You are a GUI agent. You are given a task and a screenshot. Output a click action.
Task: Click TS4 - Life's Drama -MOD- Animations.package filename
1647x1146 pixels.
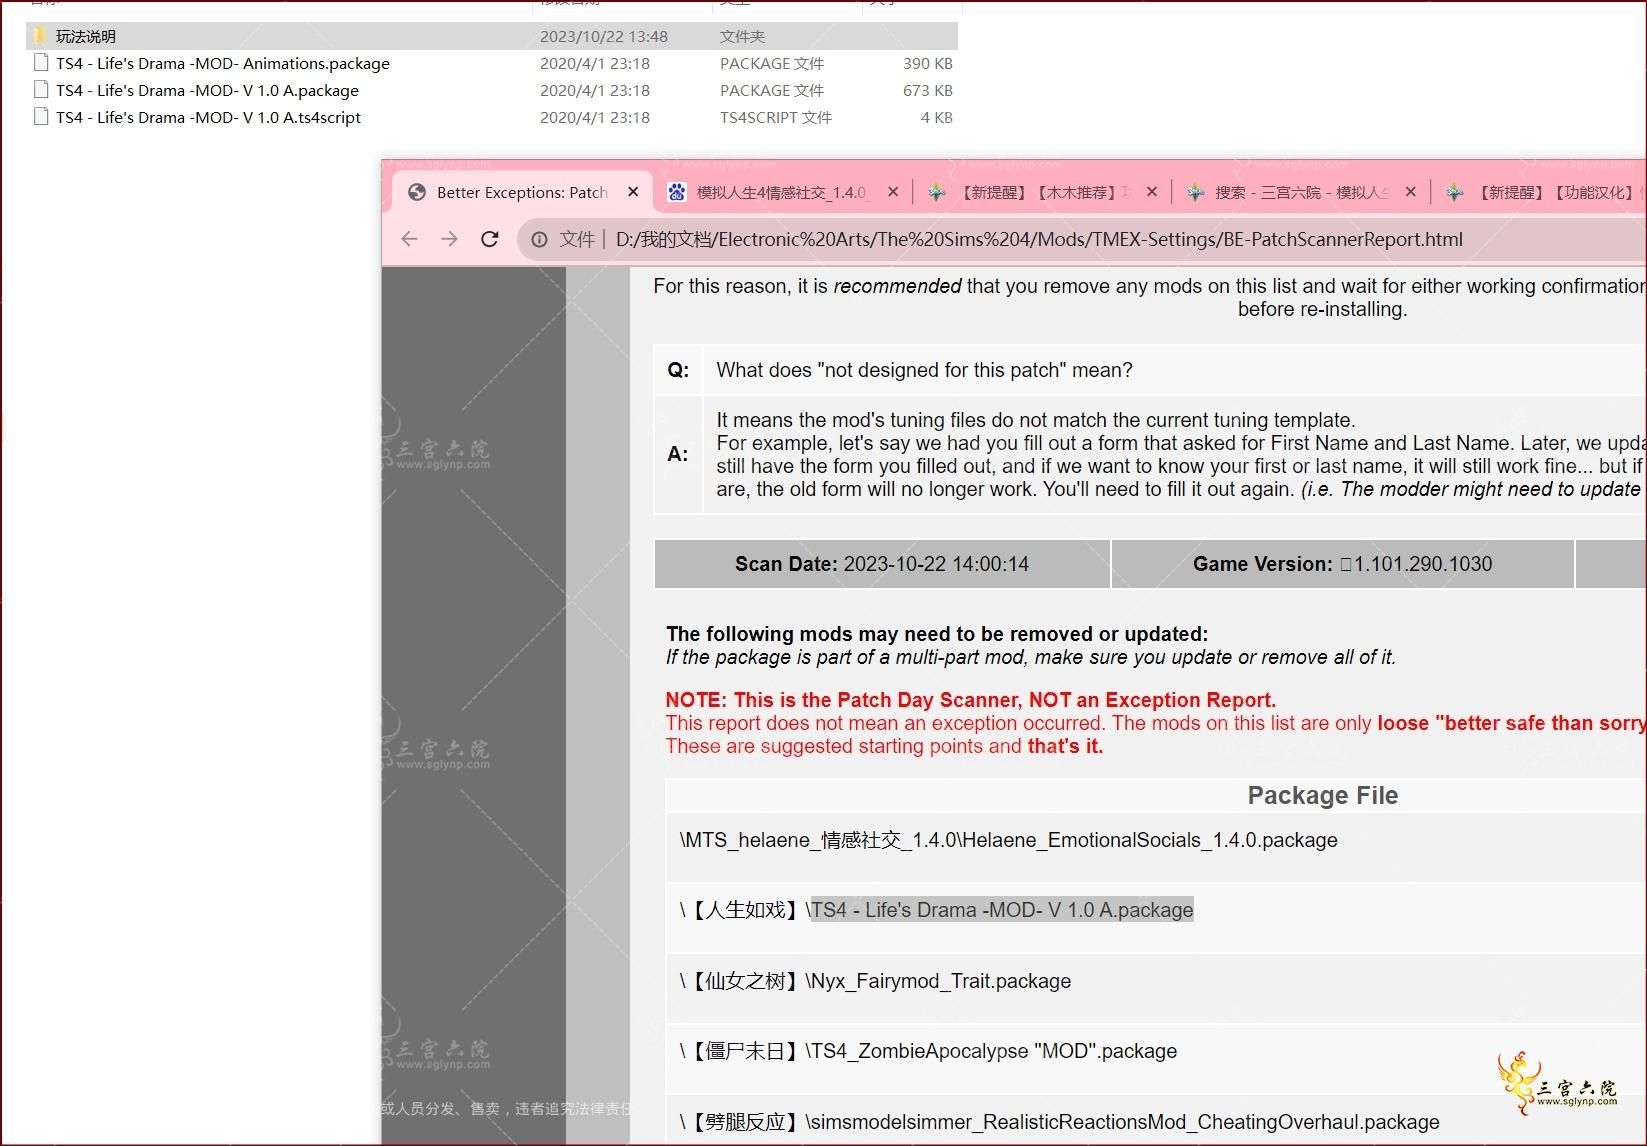pos(223,63)
